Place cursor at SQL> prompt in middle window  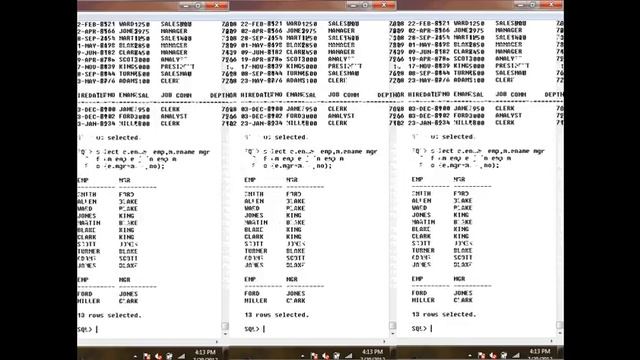click(255, 329)
